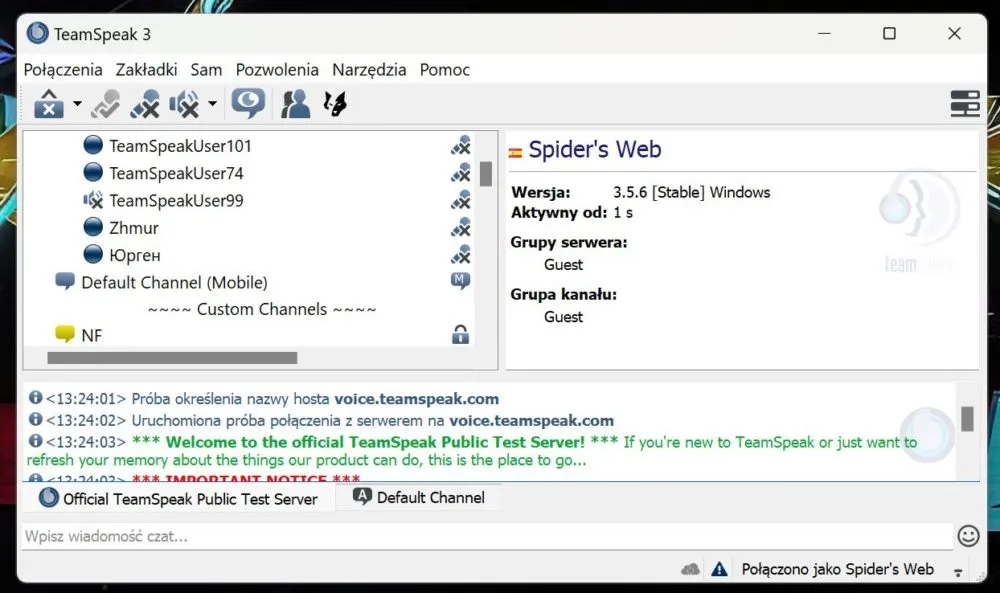Open the contacts manager icon
The height and width of the screenshot is (593, 1000).
click(x=295, y=103)
